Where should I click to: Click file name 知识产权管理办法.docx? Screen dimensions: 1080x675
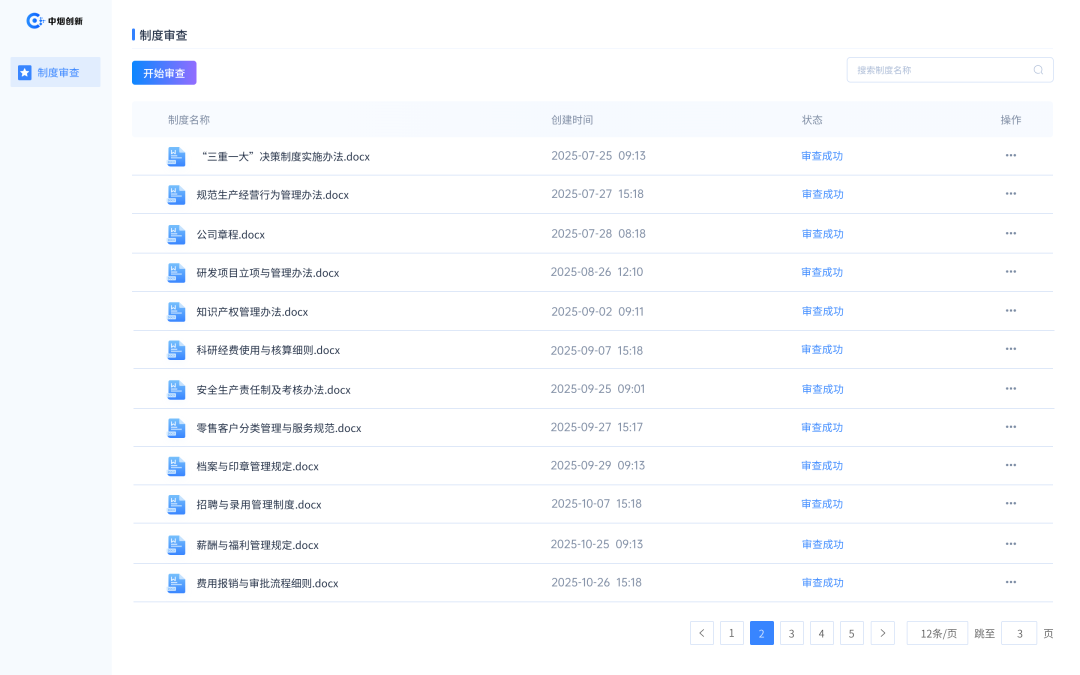pyautogui.click(x=252, y=312)
